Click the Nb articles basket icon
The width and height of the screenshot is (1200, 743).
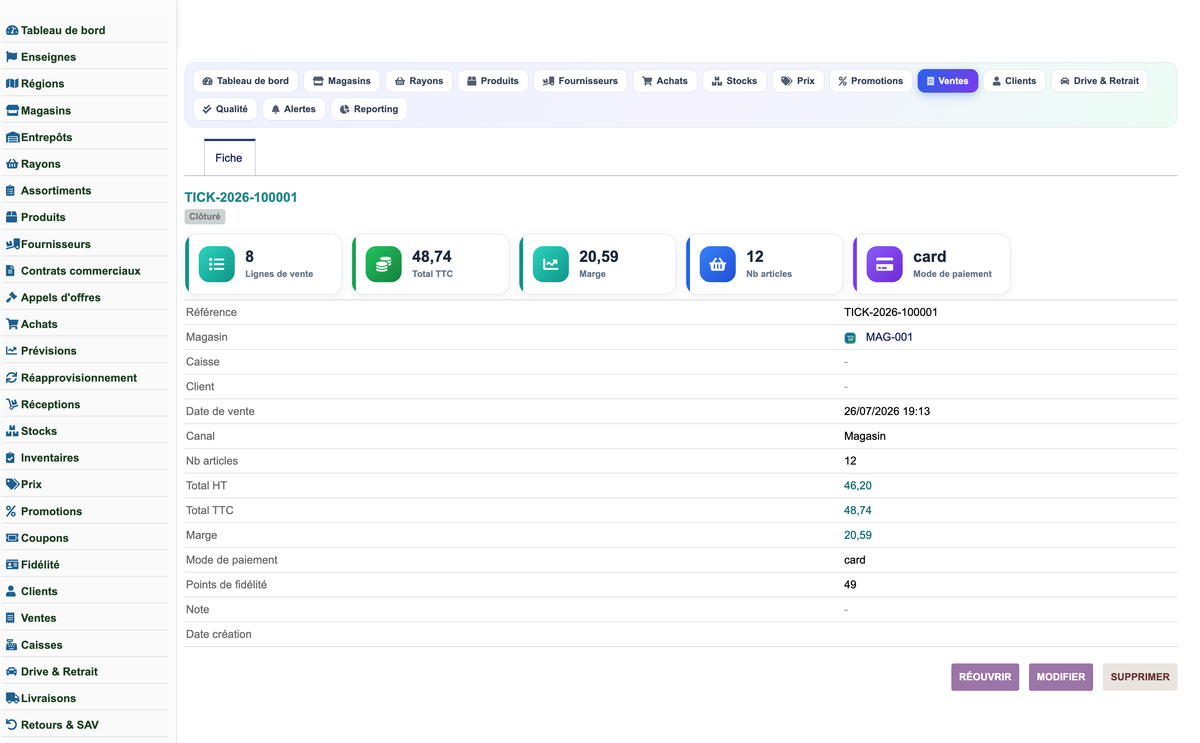tap(718, 265)
